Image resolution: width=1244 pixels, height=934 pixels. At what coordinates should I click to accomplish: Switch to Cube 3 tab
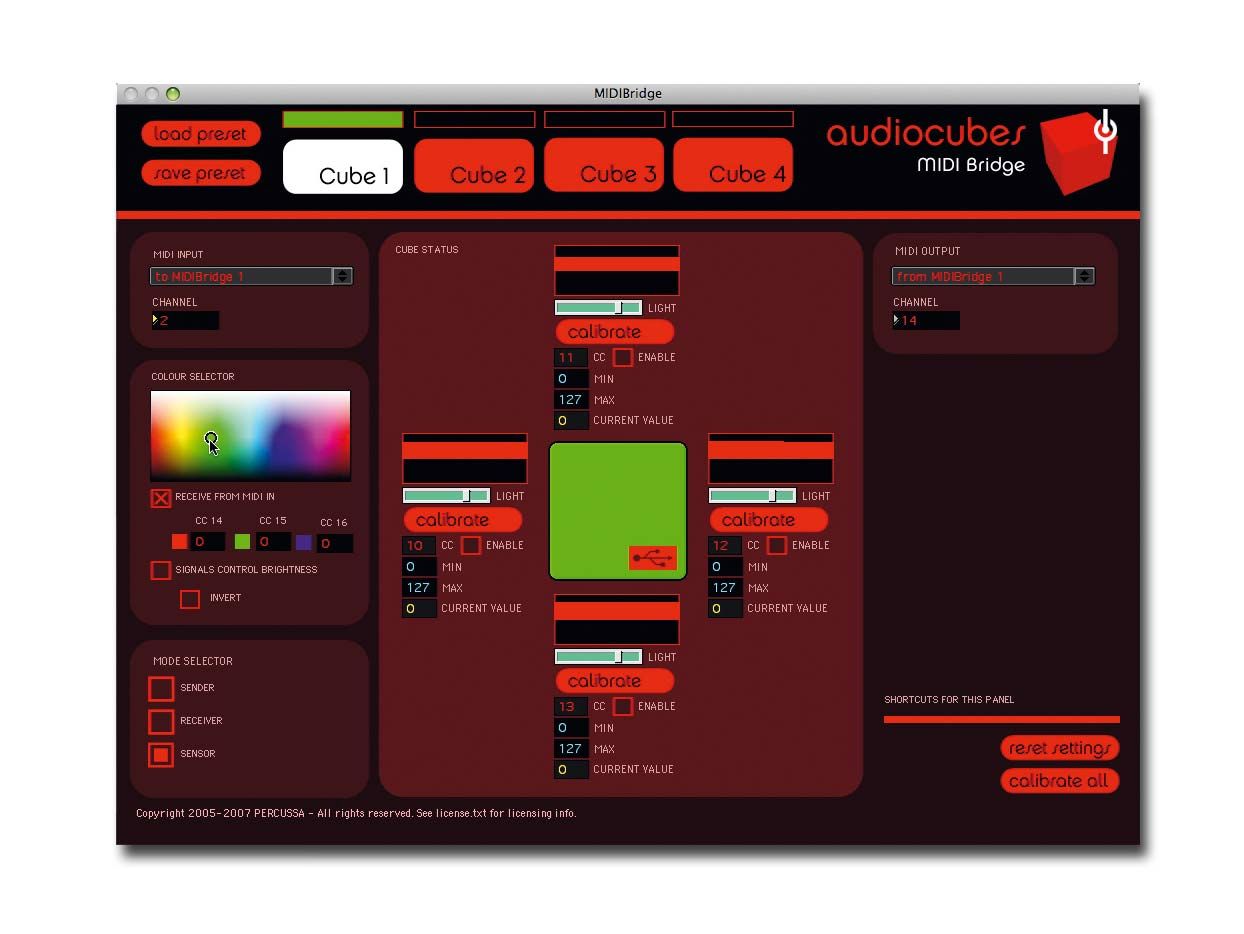click(604, 166)
